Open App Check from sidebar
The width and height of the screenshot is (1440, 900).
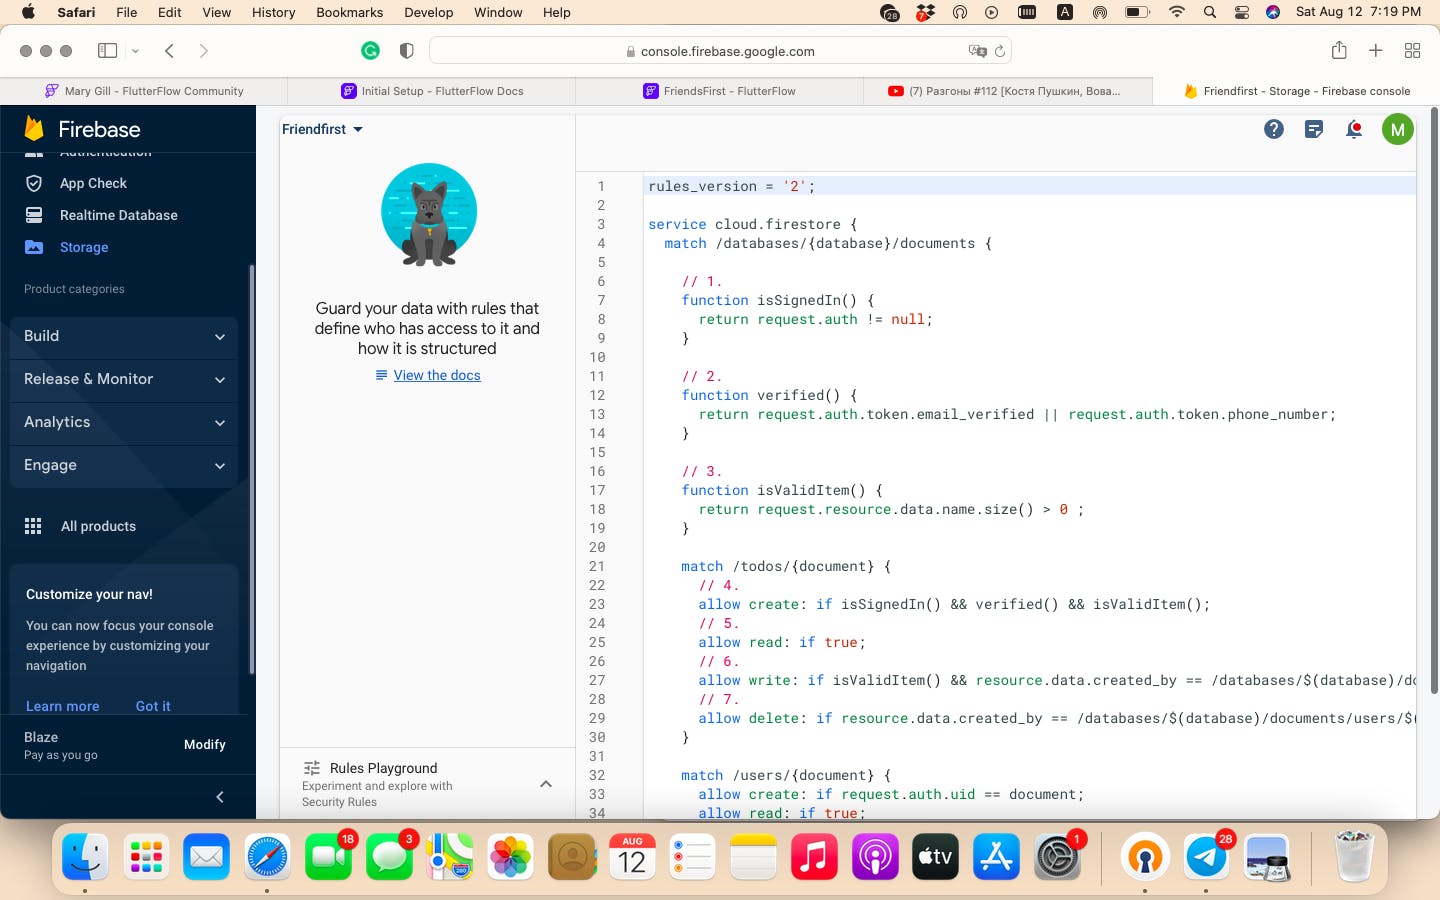click(93, 183)
